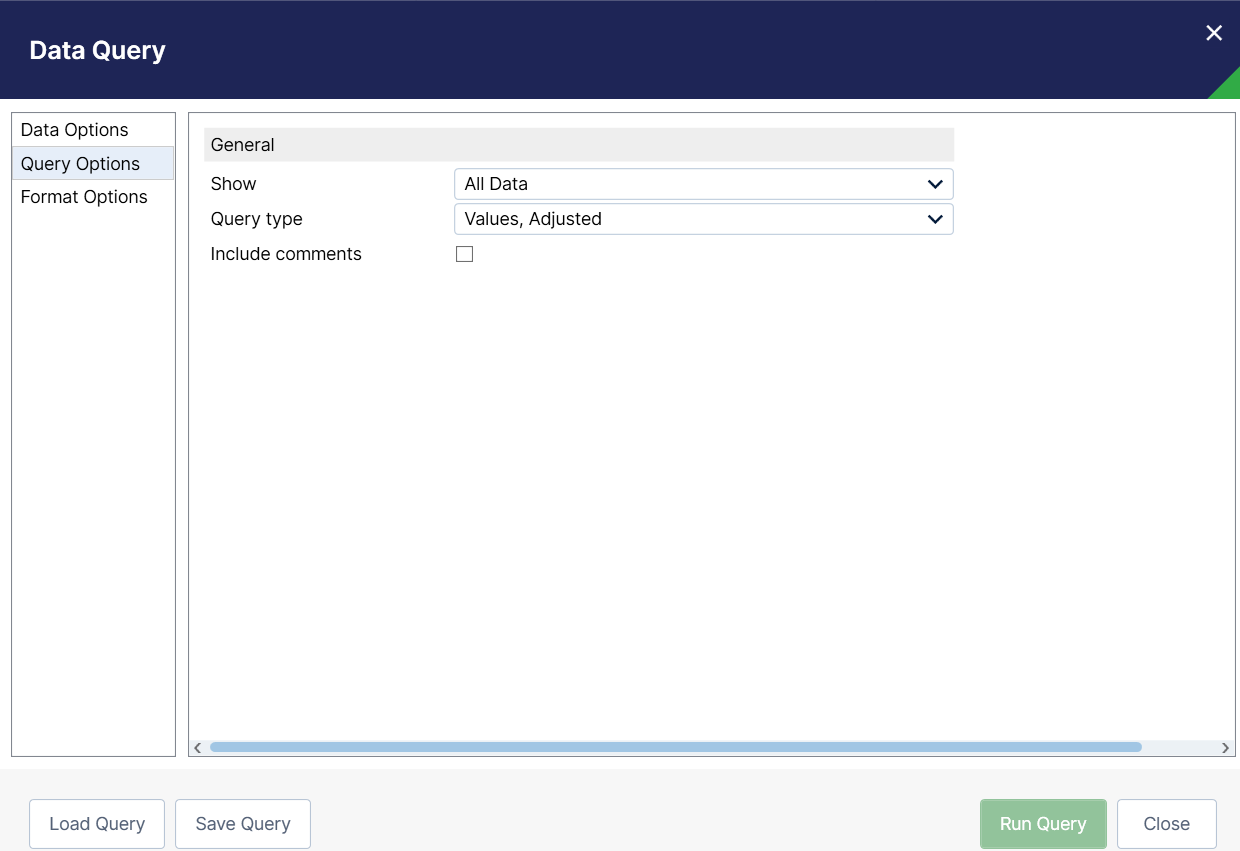Open the Format Options section
The height and width of the screenshot is (851, 1240).
[84, 197]
